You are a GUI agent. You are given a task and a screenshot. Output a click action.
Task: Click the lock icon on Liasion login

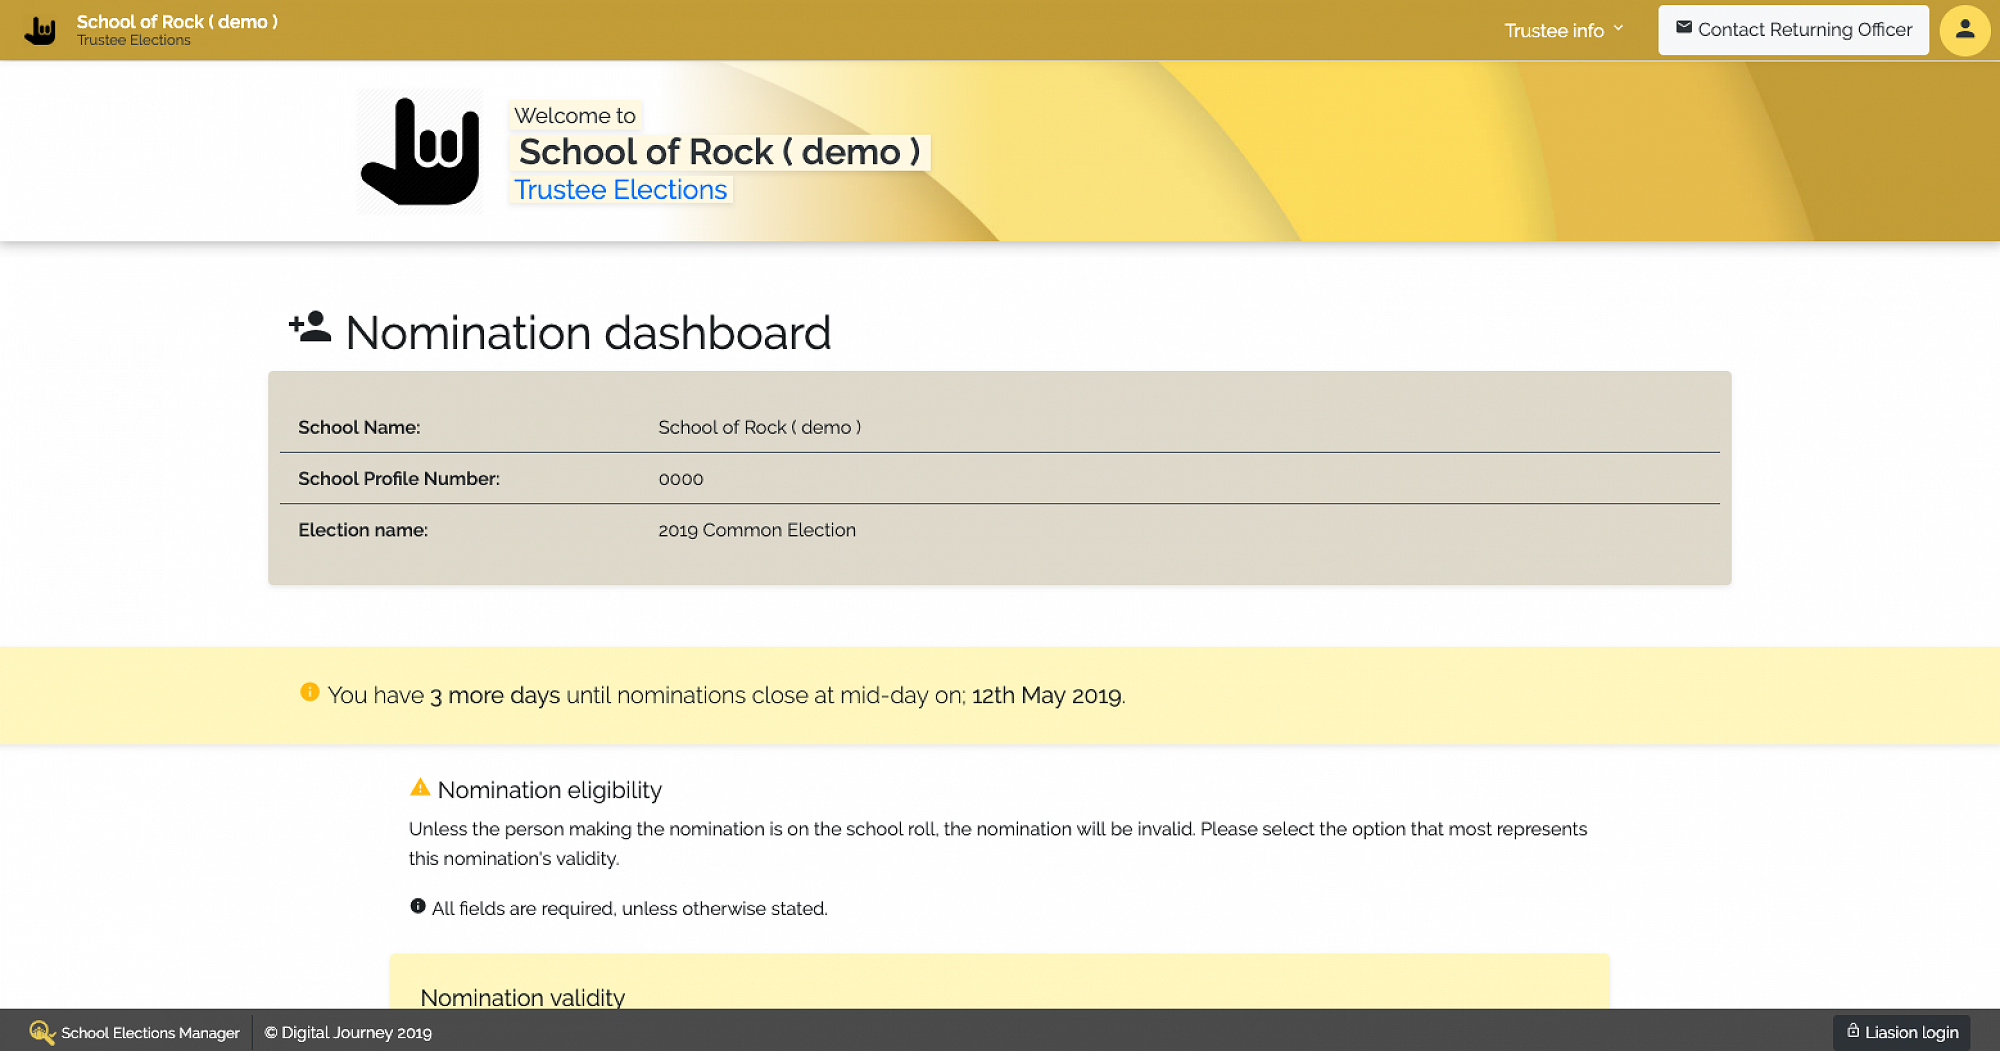1853,1031
